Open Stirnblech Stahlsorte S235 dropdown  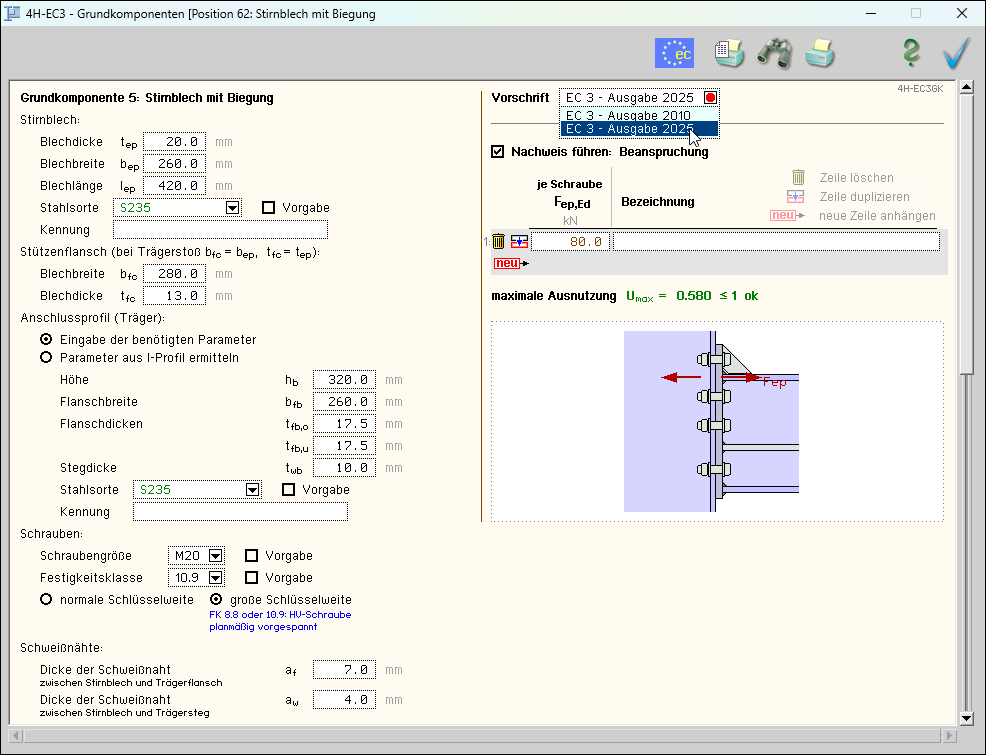coord(233,208)
